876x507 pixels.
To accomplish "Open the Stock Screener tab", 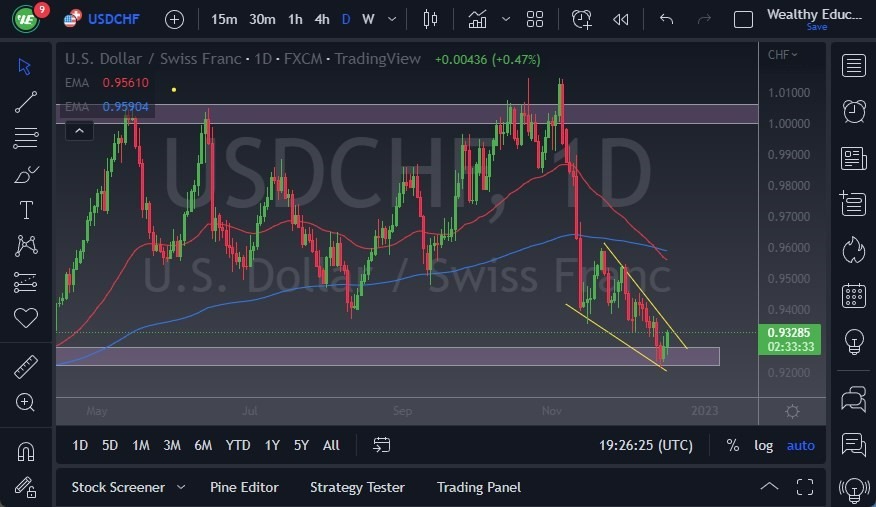I will [118, 487].
